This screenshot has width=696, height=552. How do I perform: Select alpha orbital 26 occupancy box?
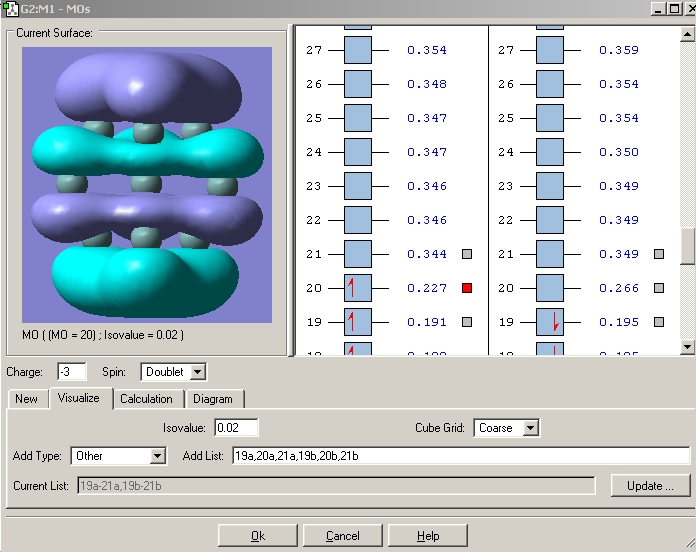[358, 84]
